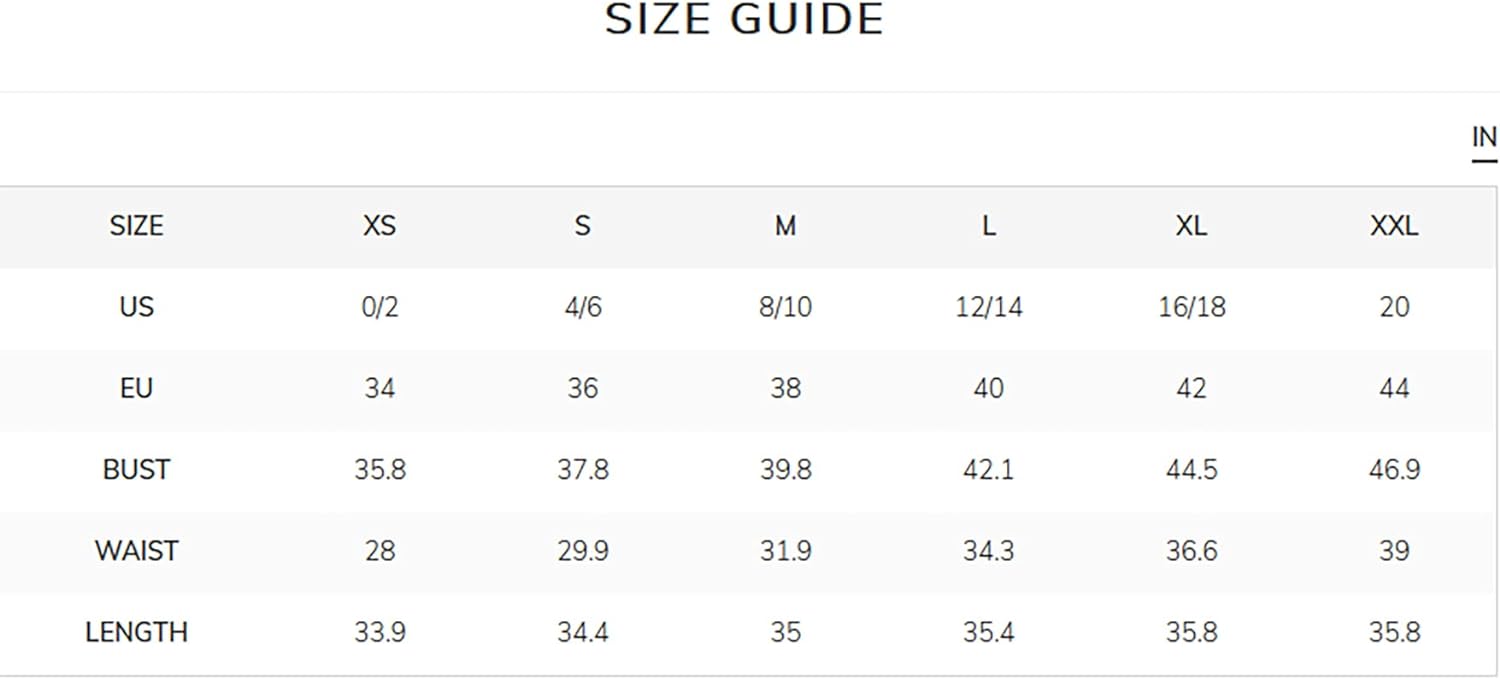The width and height of the screenshot is (1500, 679).
Task: Switch units using the IN tab
Action: (x=1484, y=138)
